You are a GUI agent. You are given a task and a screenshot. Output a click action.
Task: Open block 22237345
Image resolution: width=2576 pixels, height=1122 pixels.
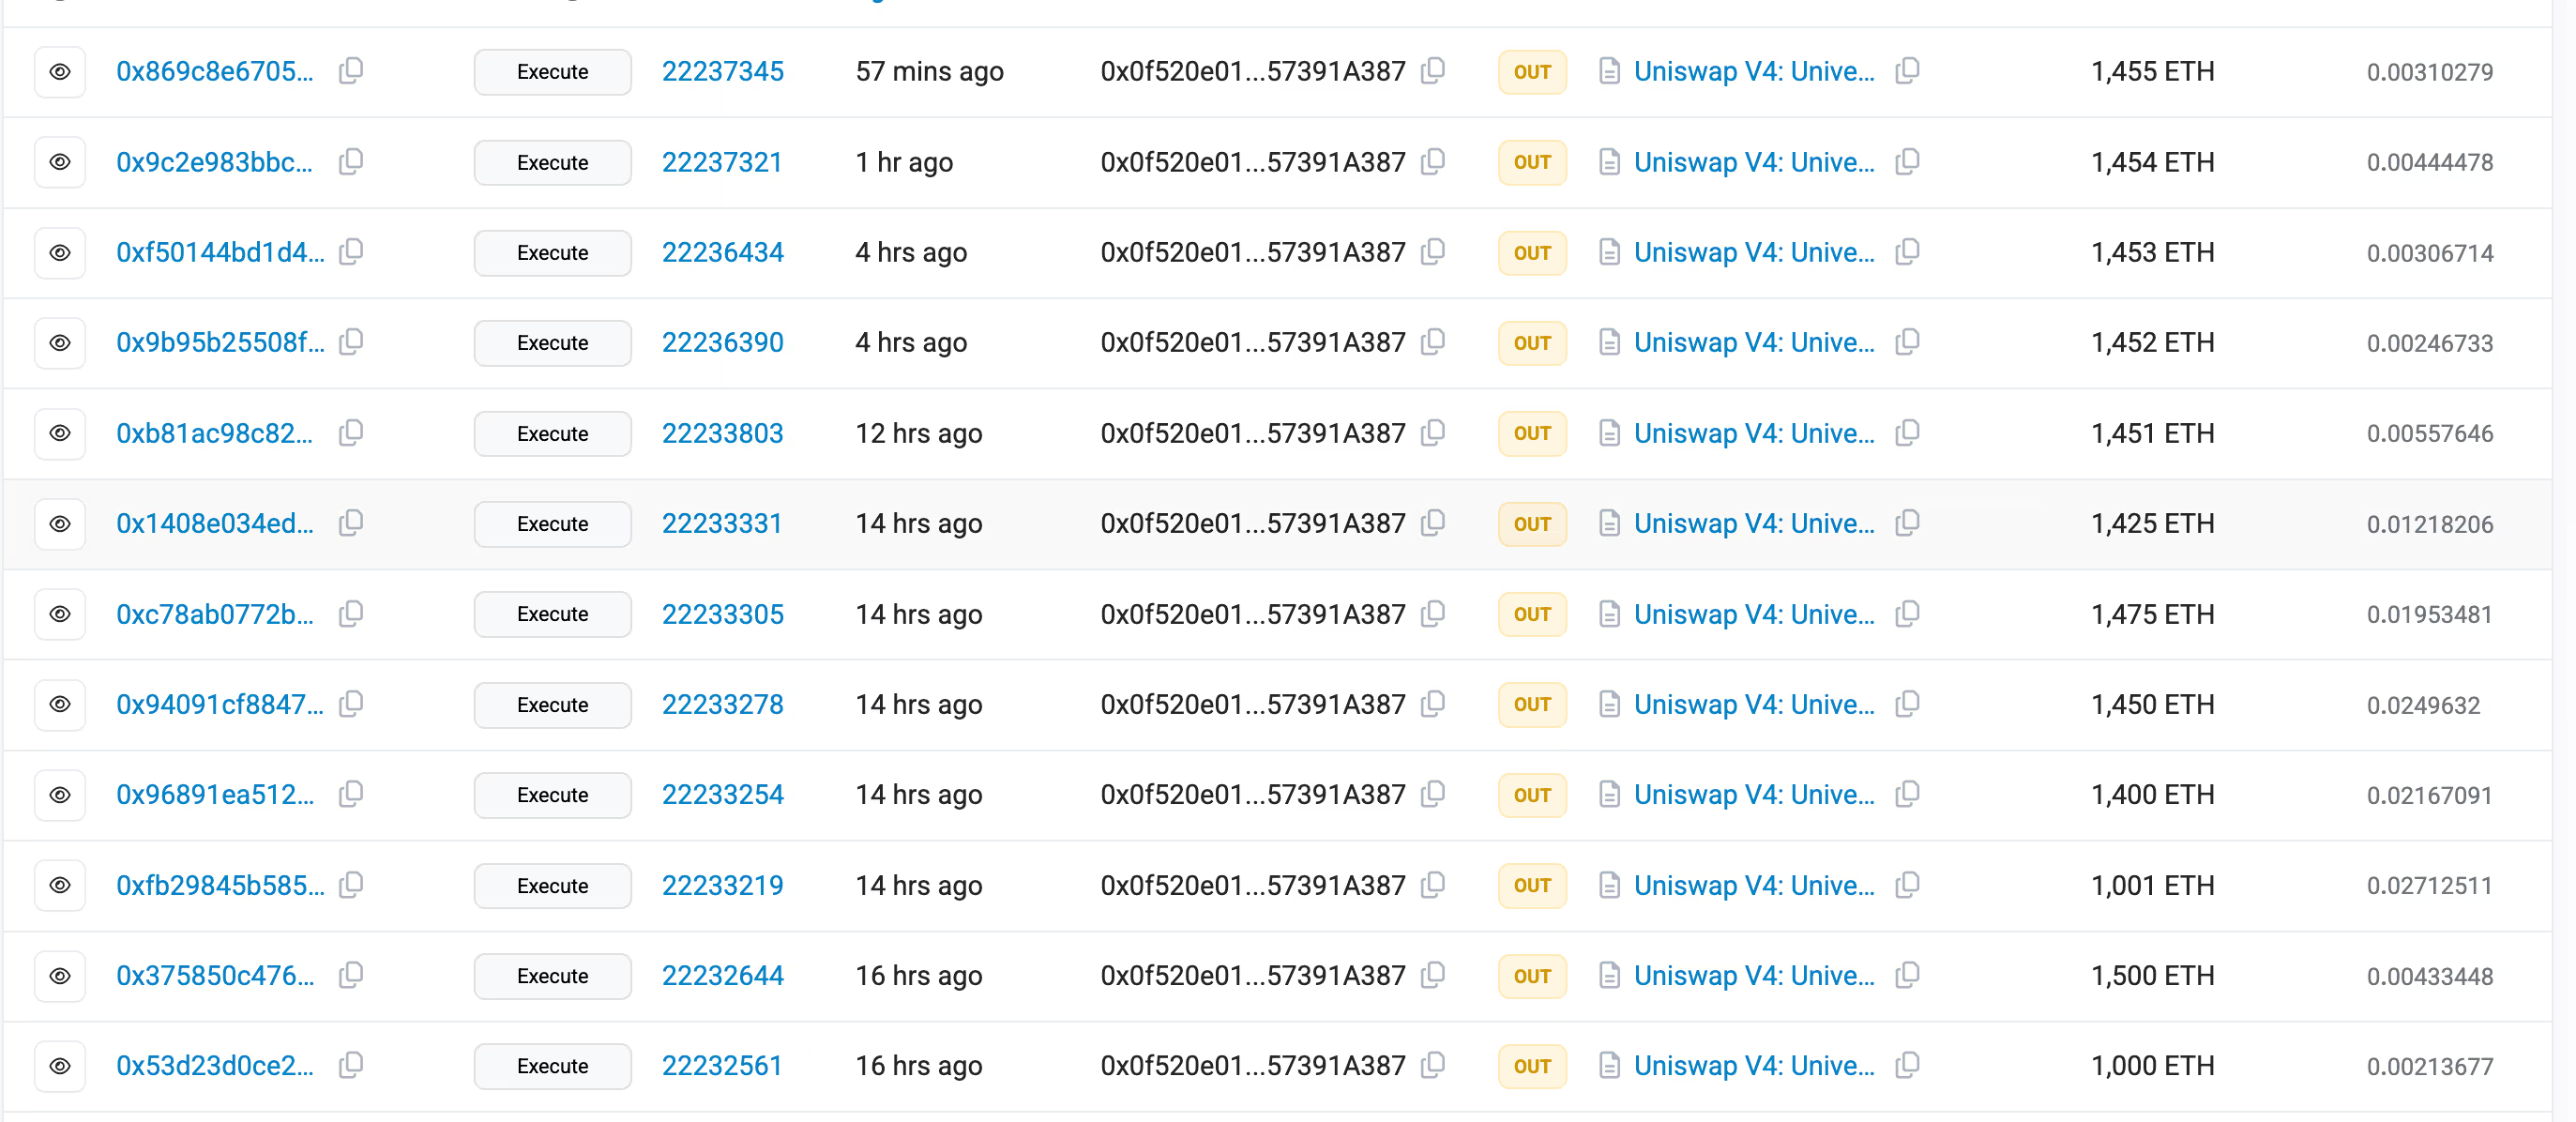(722, 71)
